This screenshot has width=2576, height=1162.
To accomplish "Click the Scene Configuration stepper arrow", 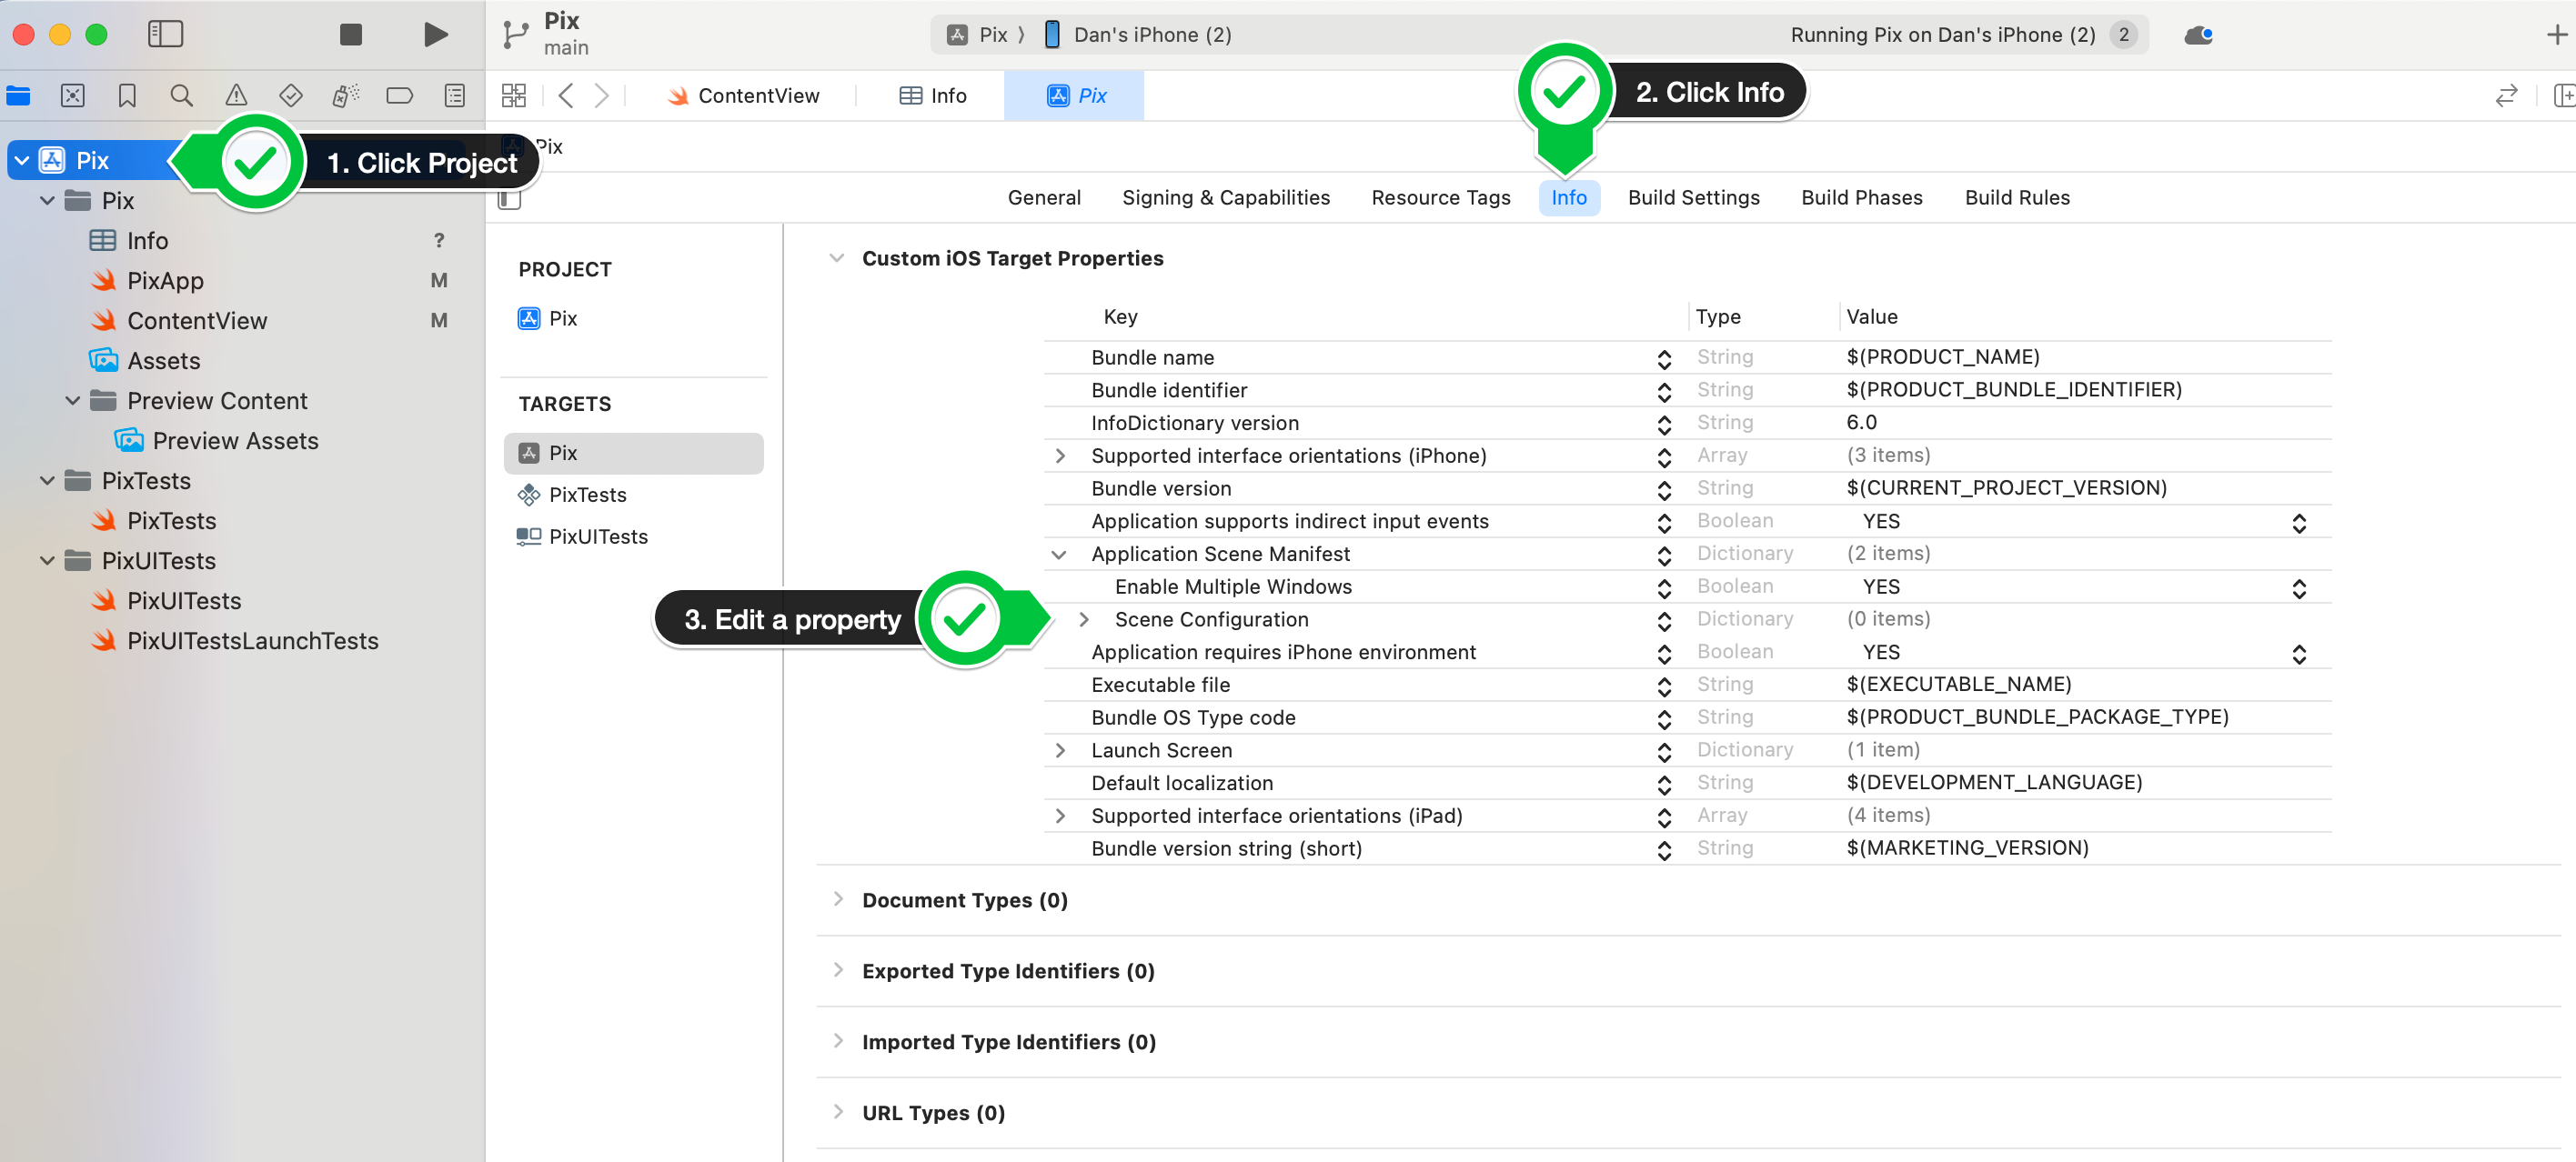I will (1665, 620).
